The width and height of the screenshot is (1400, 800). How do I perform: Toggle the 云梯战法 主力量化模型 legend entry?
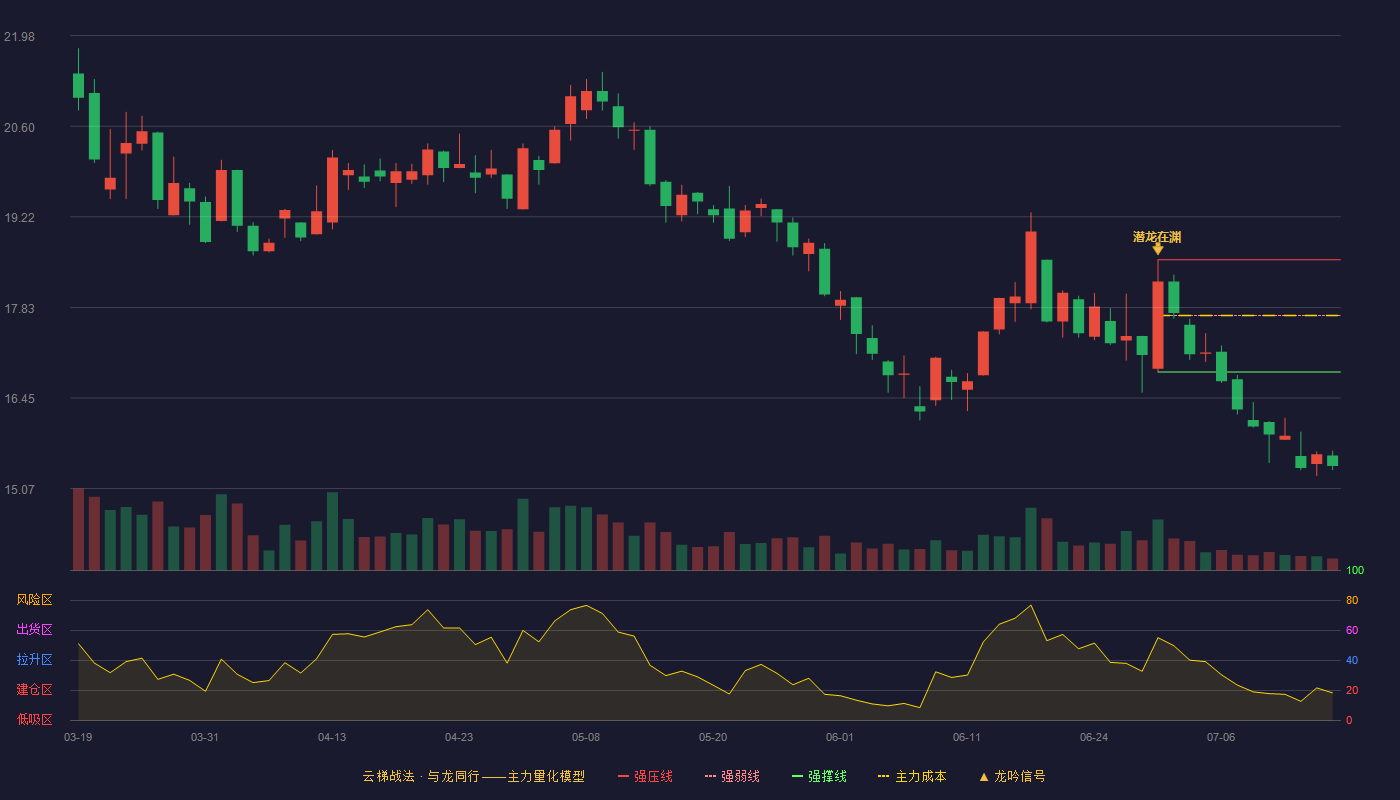click(473, 776)
